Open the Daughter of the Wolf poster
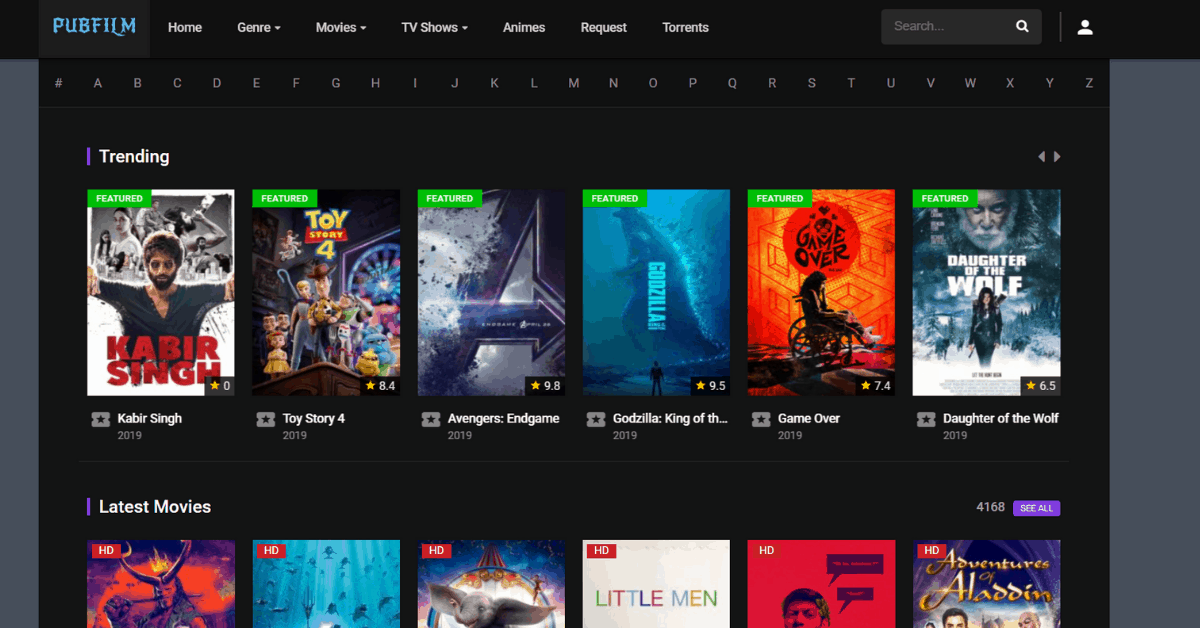 click(x=986, y=293)
